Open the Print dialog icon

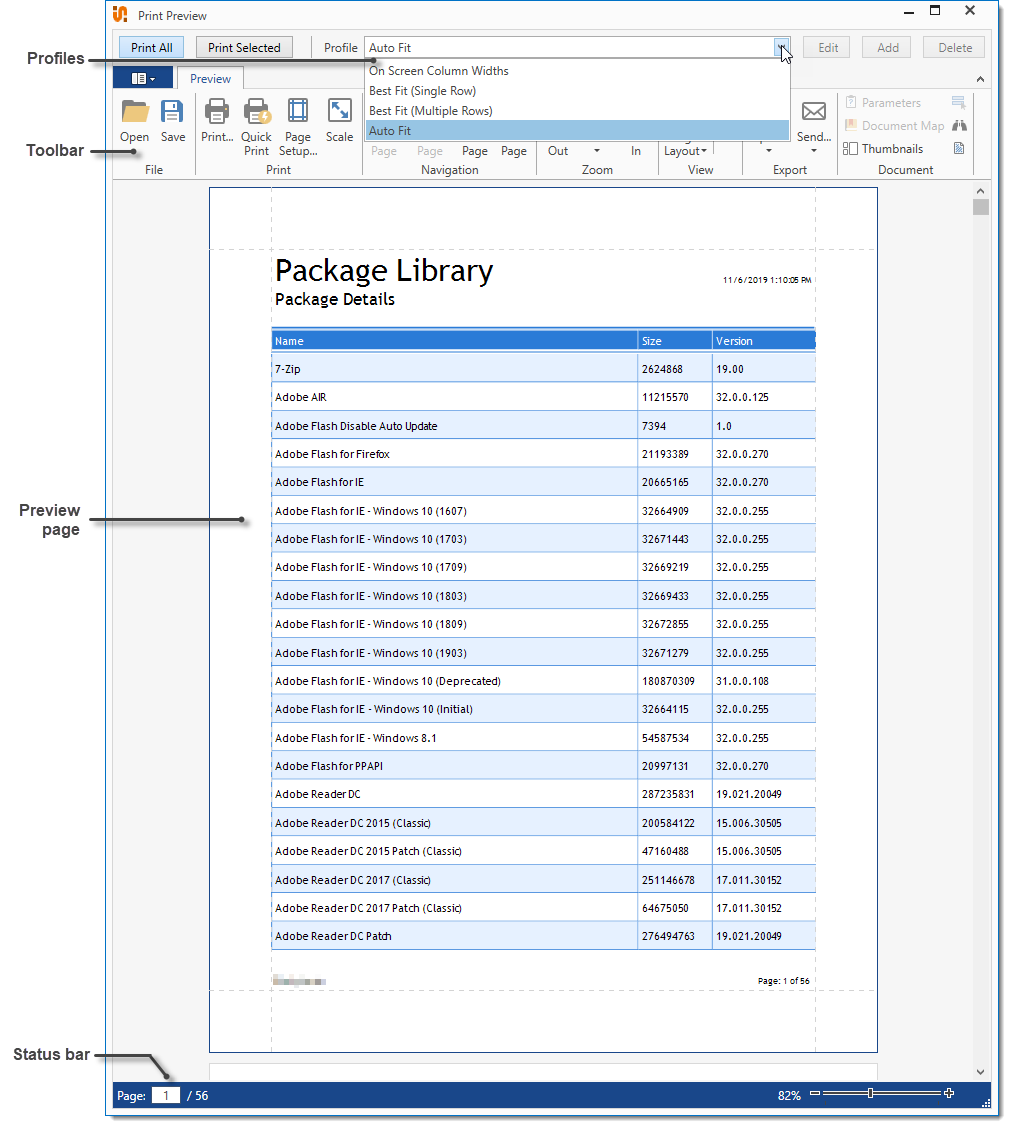click(x=217, y=112)
